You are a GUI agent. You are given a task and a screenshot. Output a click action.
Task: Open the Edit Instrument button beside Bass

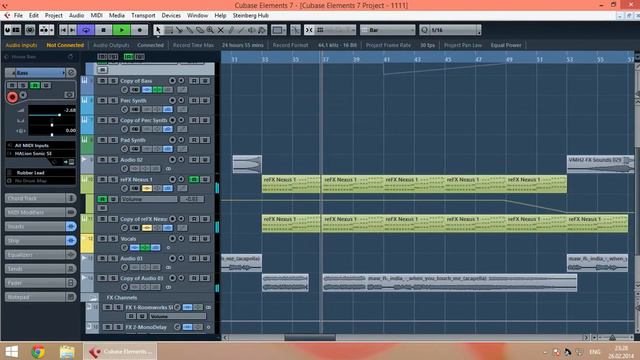coord(71,73)
